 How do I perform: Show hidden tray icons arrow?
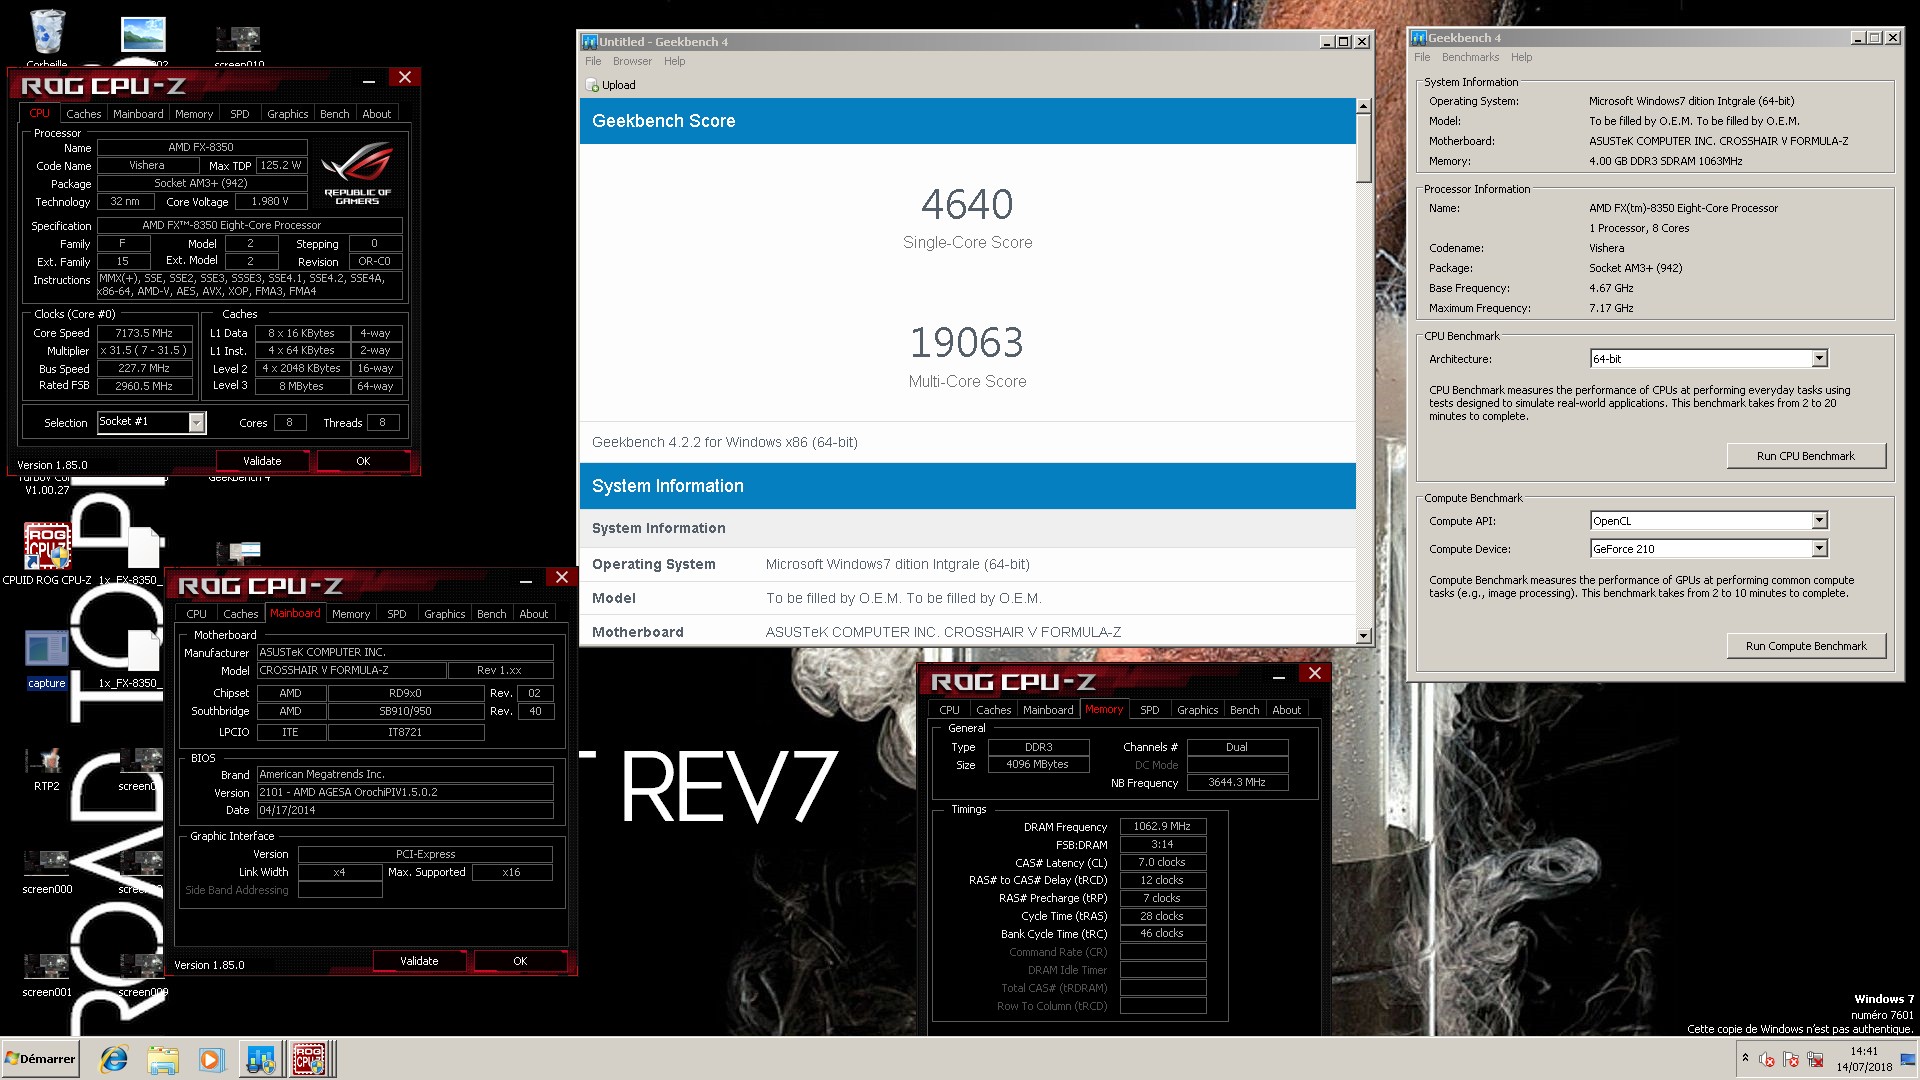(1745, 1058)
